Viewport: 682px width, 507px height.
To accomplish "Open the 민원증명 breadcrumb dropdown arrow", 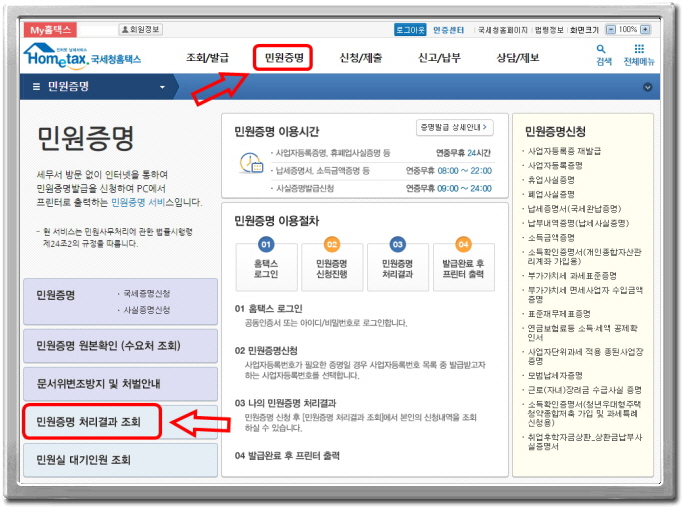I will pos(162,87).
